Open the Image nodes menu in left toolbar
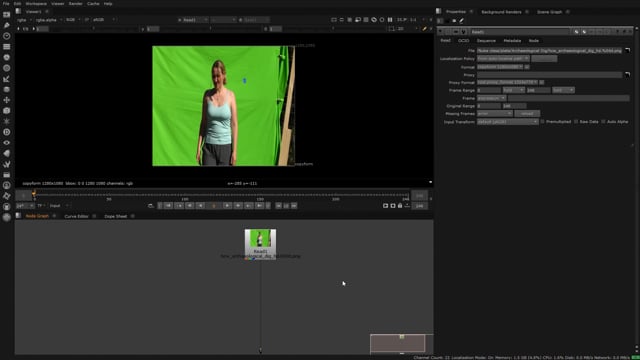This screenshot has width=640, height=360. click(x=7, y=15)
